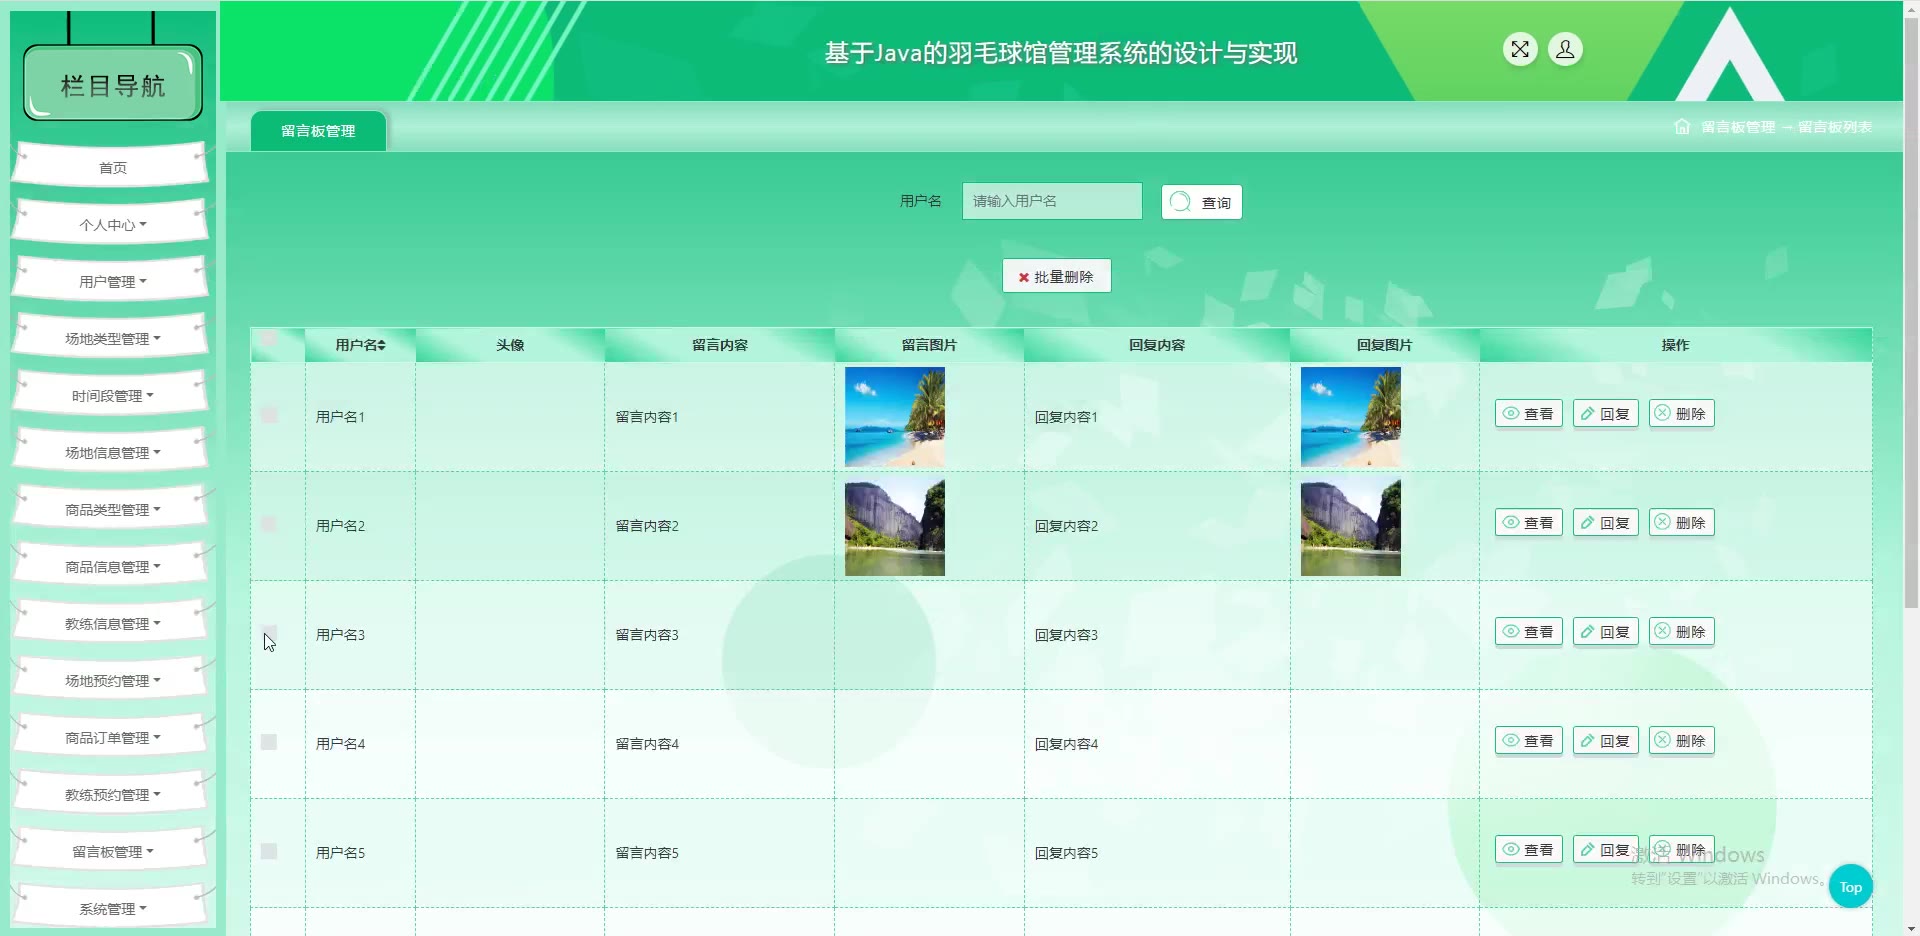Click the delete circle icon for 用户名4

click(1662, 740)
